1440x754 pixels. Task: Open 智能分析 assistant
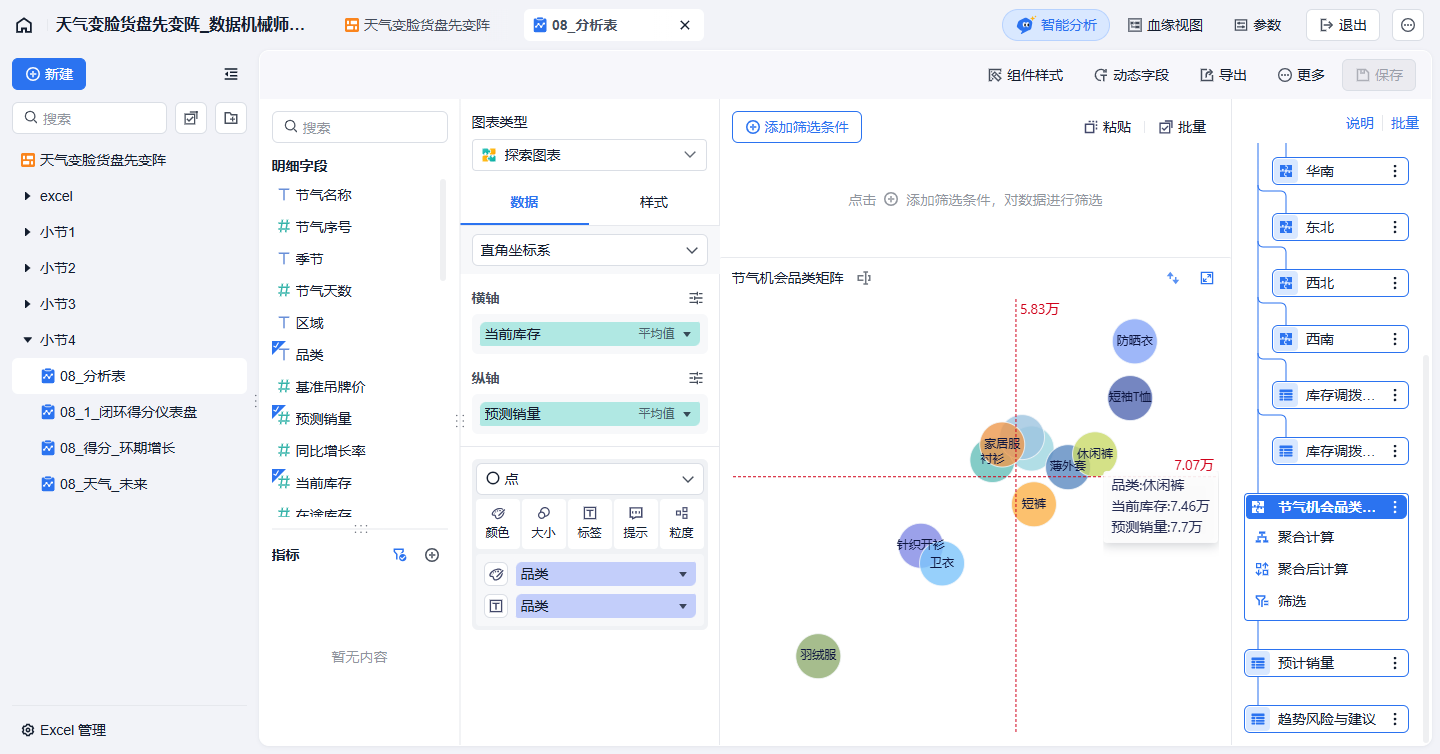click(1056, 25)
